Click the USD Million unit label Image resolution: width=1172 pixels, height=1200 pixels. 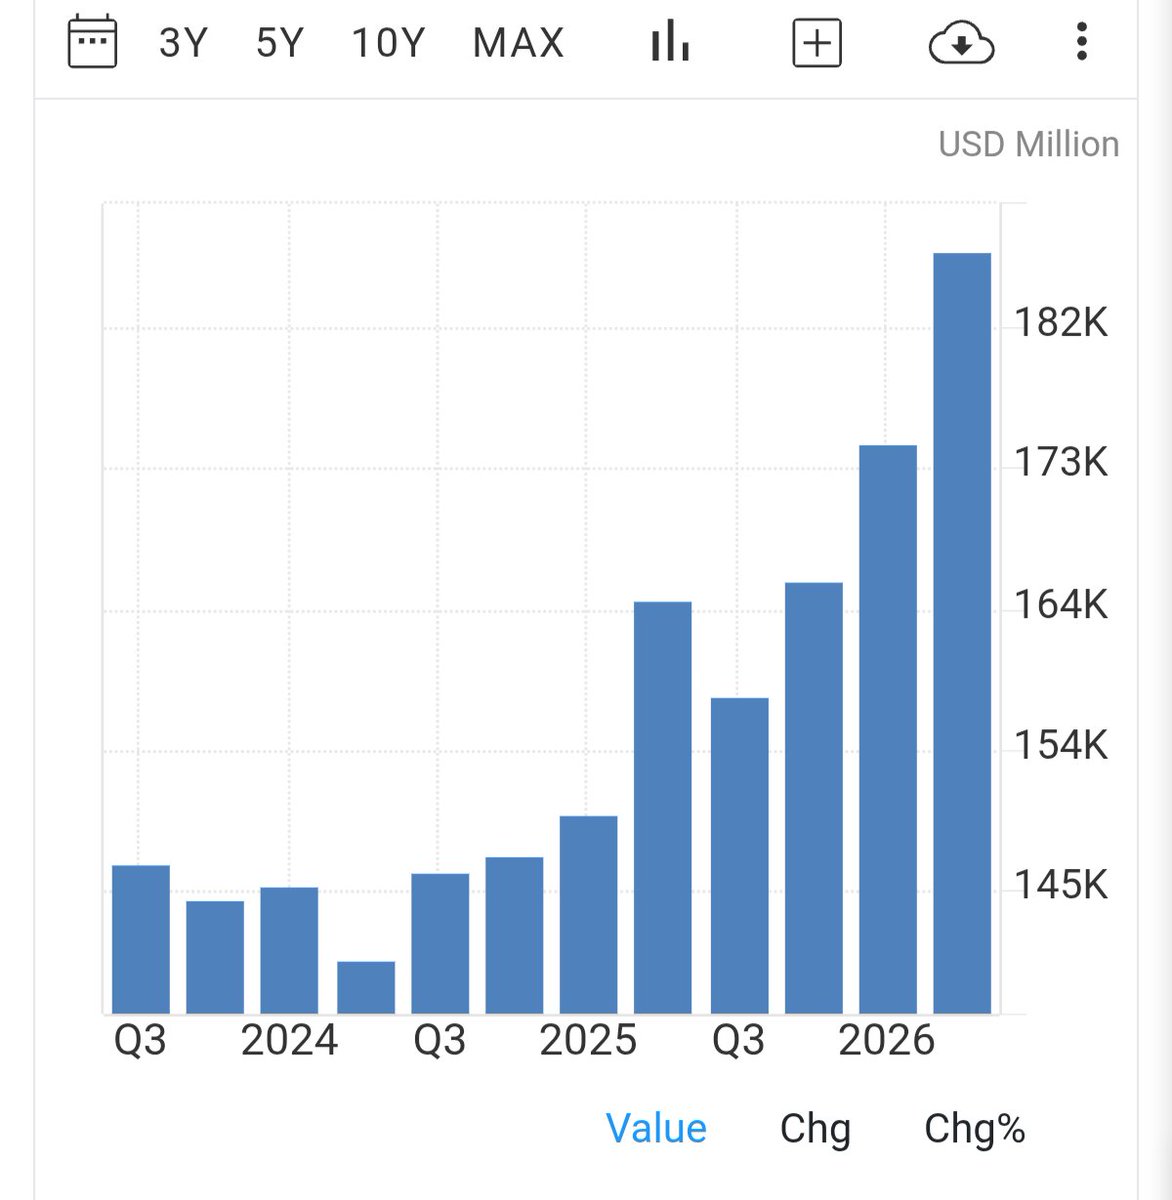tap(1029, 145)
